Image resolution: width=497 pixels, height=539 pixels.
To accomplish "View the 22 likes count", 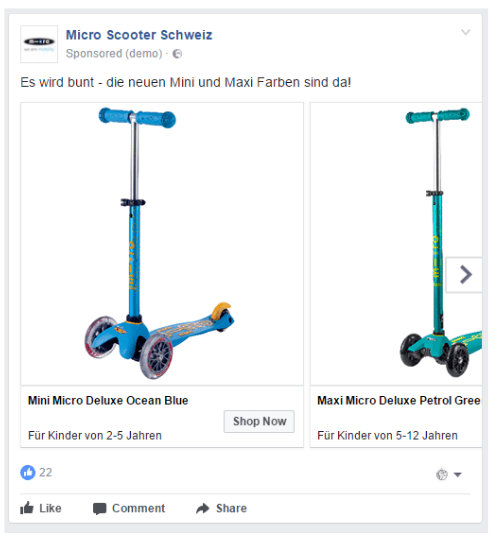I will click(x=45, y=473).
